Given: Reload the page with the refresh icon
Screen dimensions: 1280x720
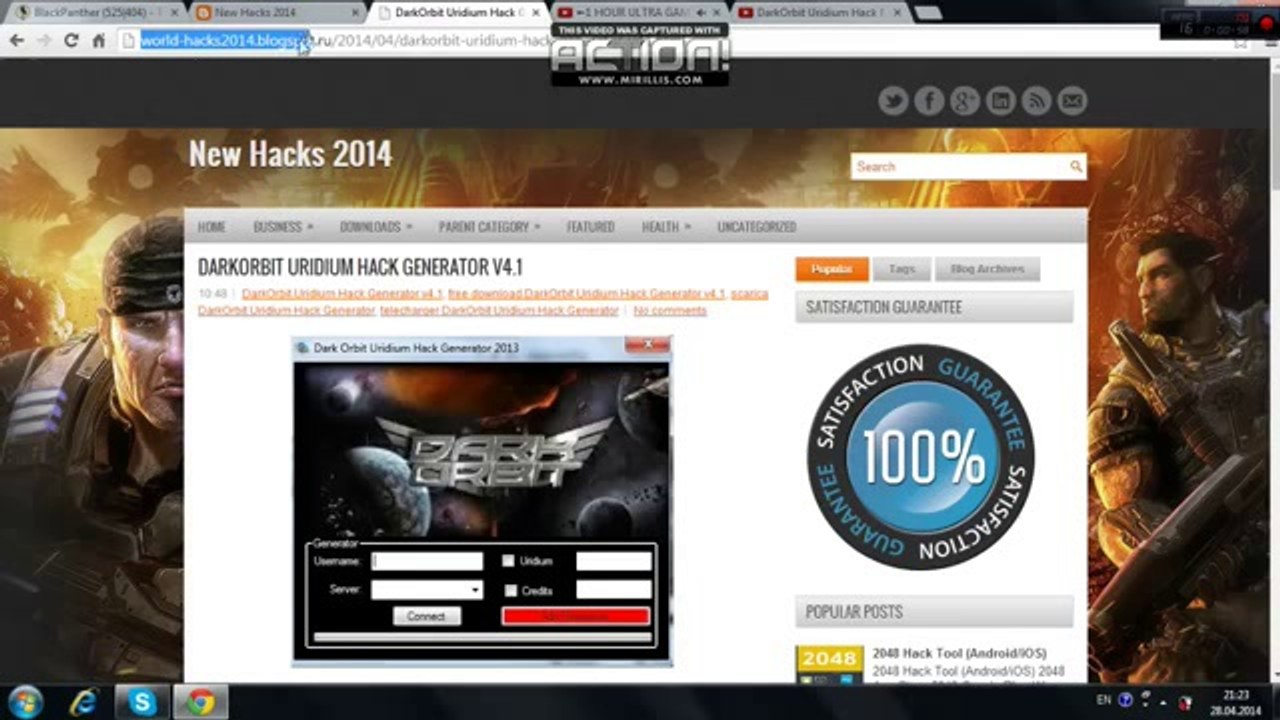Looking at the screenshot, I should click(71, 41).
